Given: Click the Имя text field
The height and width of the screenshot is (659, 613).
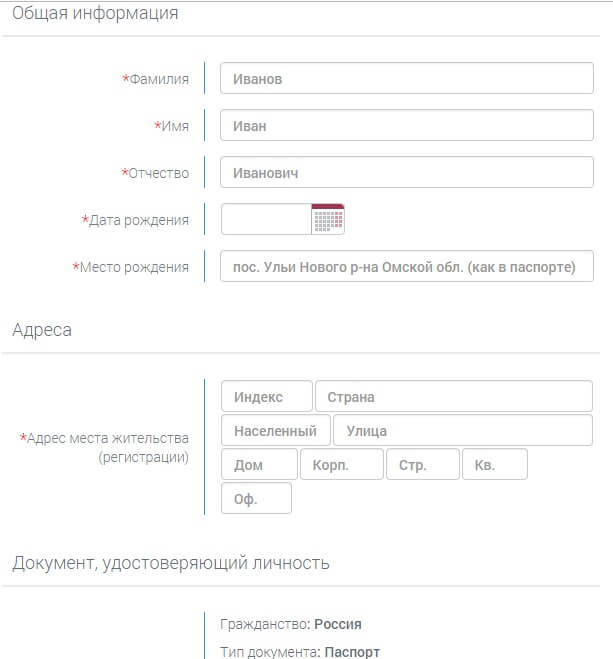Looking at the screenshot, I should click(x=407, y=125).
